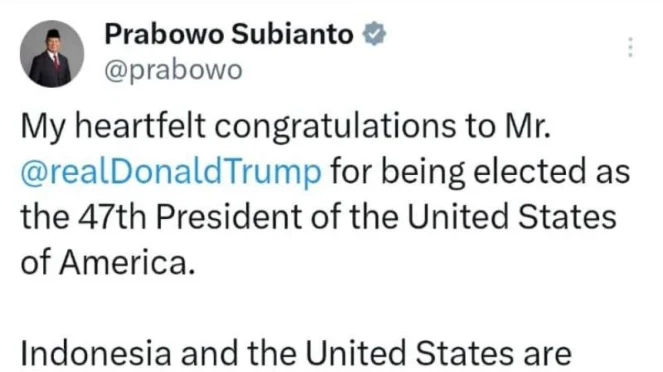
Task: Click the line 'Indonesia and the United States are'
Action: [296, 353]
